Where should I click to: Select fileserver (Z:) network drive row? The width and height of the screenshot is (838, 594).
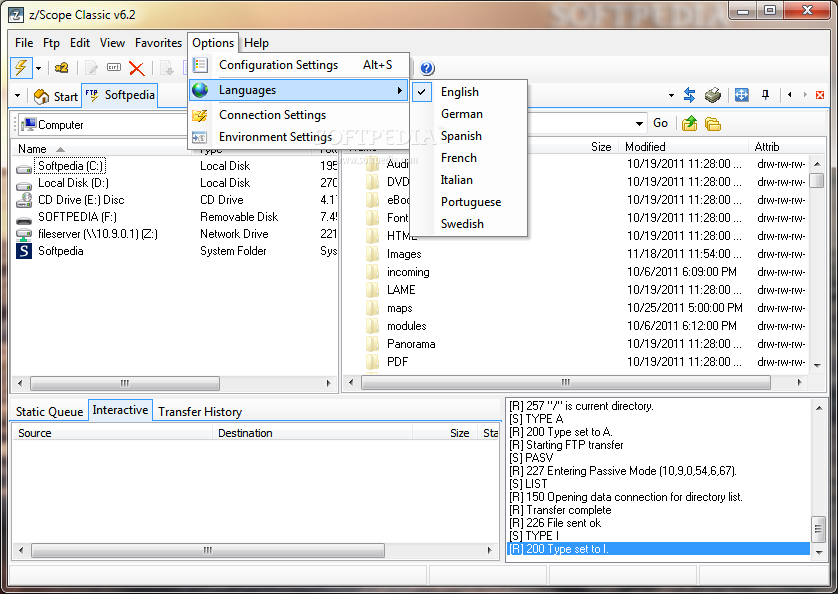[174, 234]
